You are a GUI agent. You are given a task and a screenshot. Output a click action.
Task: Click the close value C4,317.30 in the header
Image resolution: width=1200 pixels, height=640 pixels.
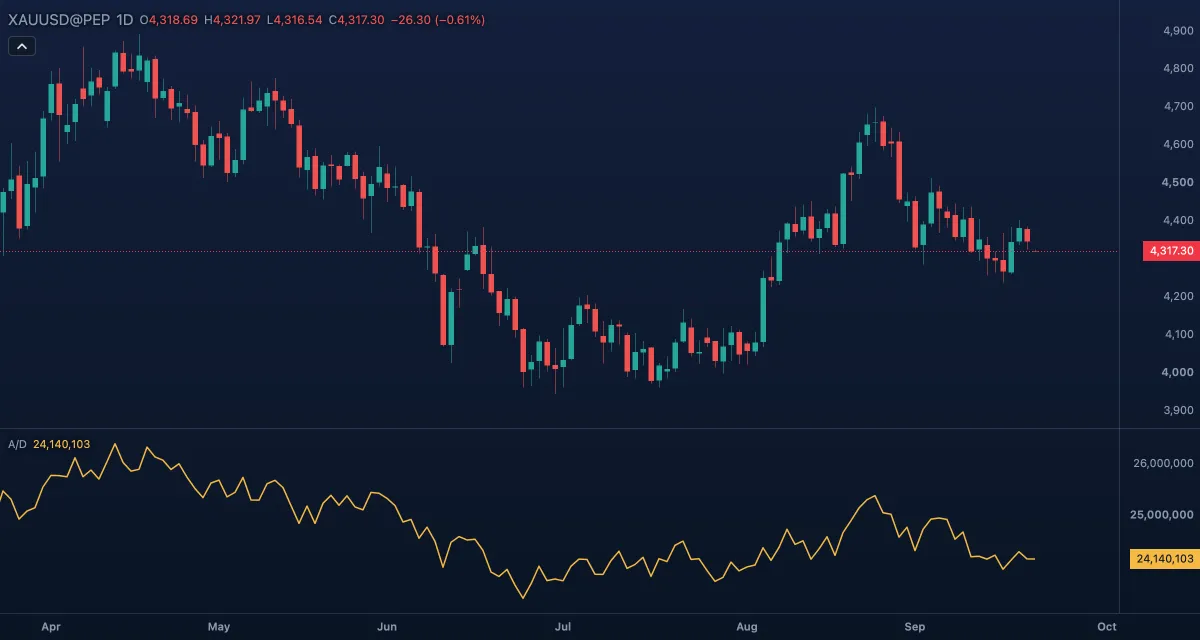point(355,19)
